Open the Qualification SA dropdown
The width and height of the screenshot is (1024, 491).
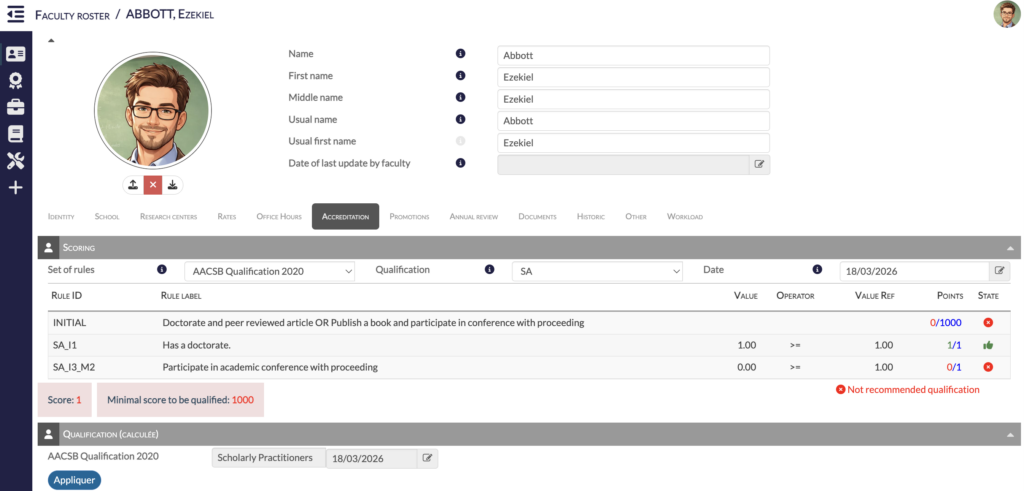(596, 271)
